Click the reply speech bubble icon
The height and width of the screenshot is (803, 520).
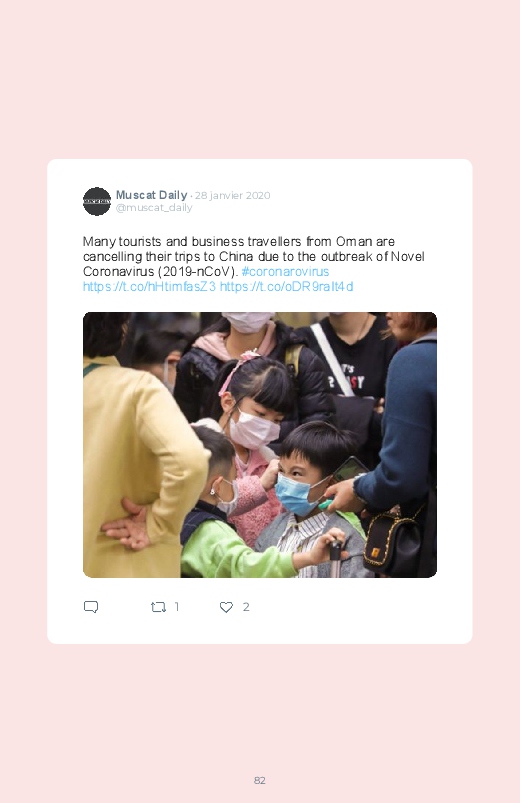pyautogui.click(x=91, y=607)
